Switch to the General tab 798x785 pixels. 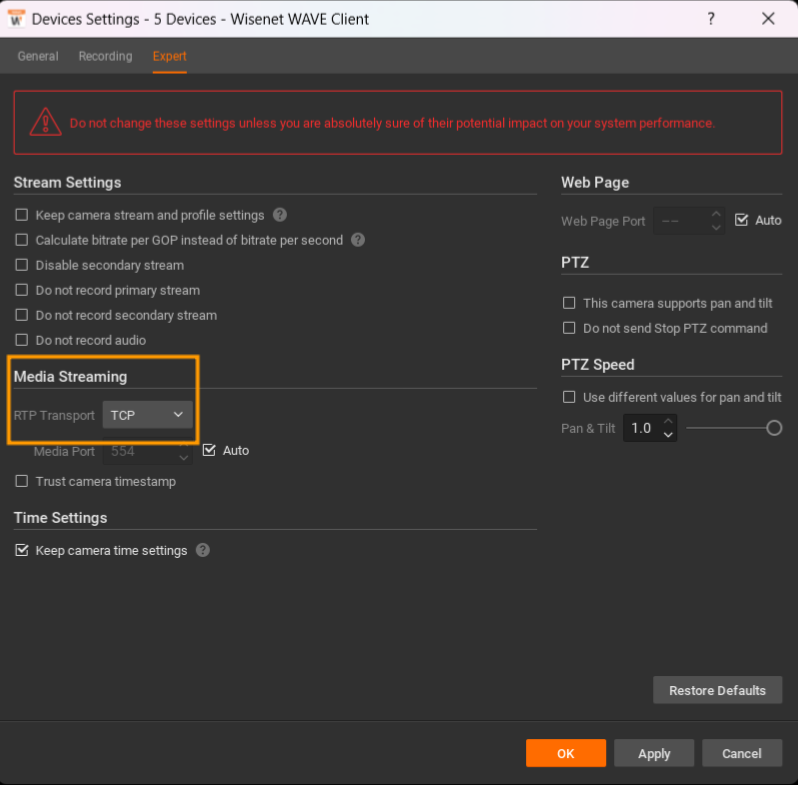pos(38,56)
